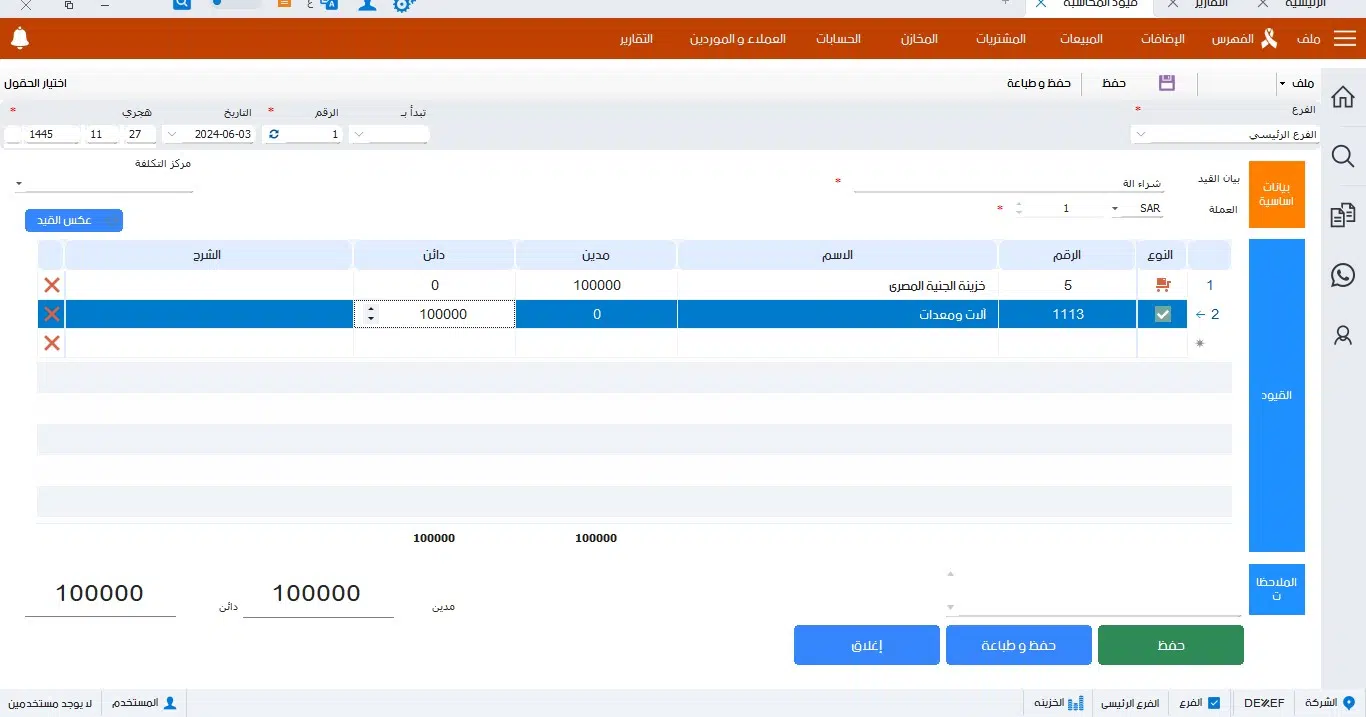Open the المبيعات menu
This screenshot has height=717, width=1366.
1081,39
